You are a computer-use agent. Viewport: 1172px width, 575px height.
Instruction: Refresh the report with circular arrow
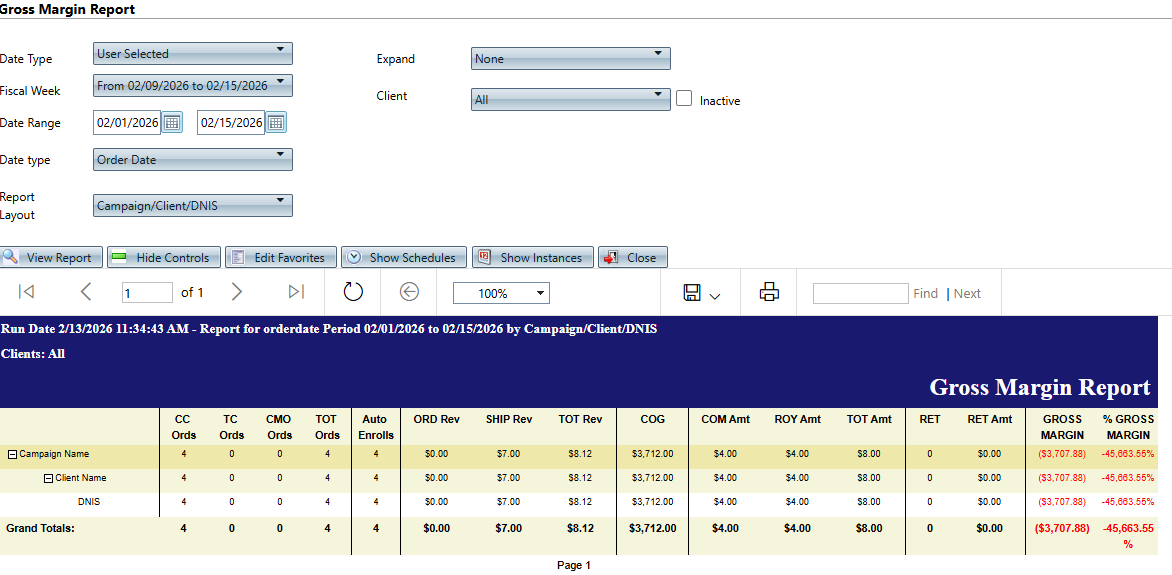pyautogui.click(x=353, y=292)
